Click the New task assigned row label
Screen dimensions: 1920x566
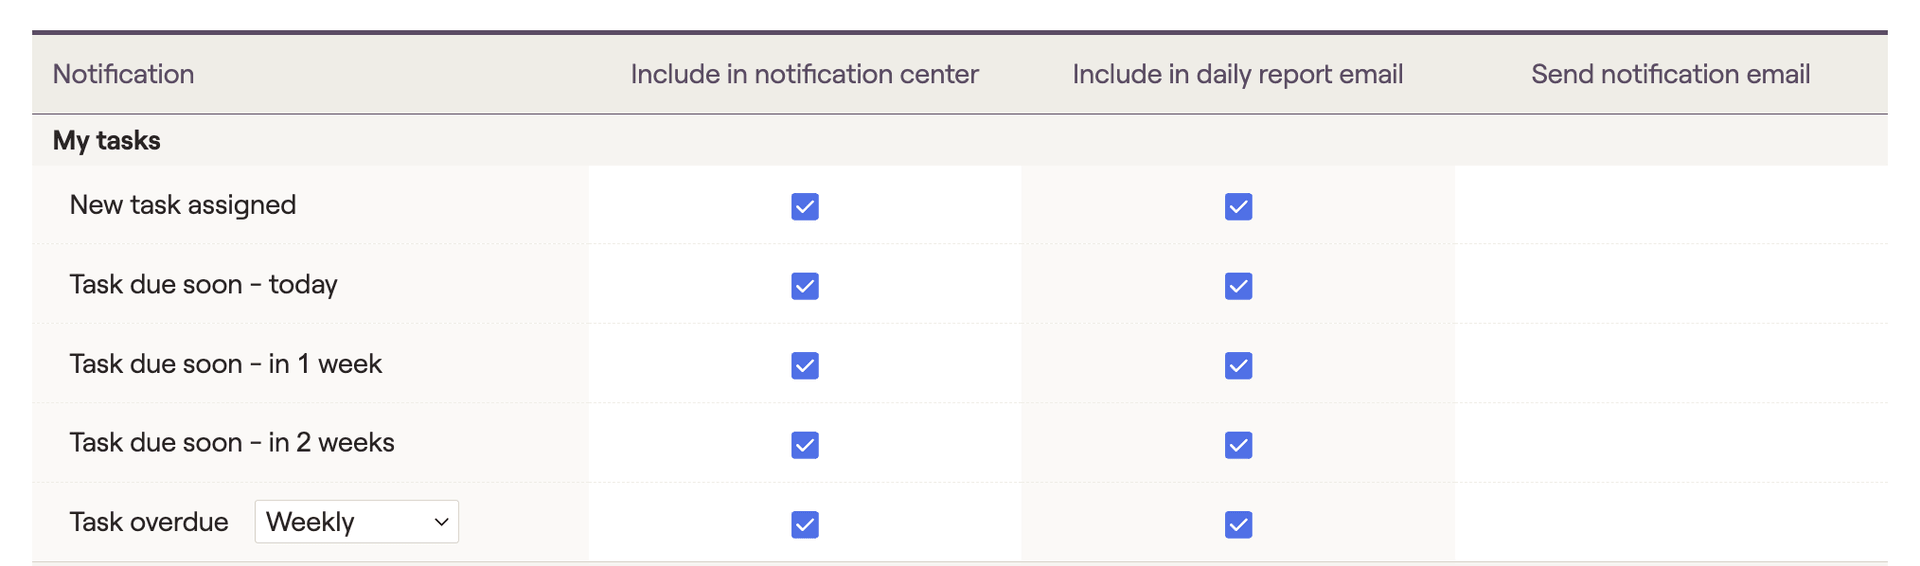tap(183, 205)
